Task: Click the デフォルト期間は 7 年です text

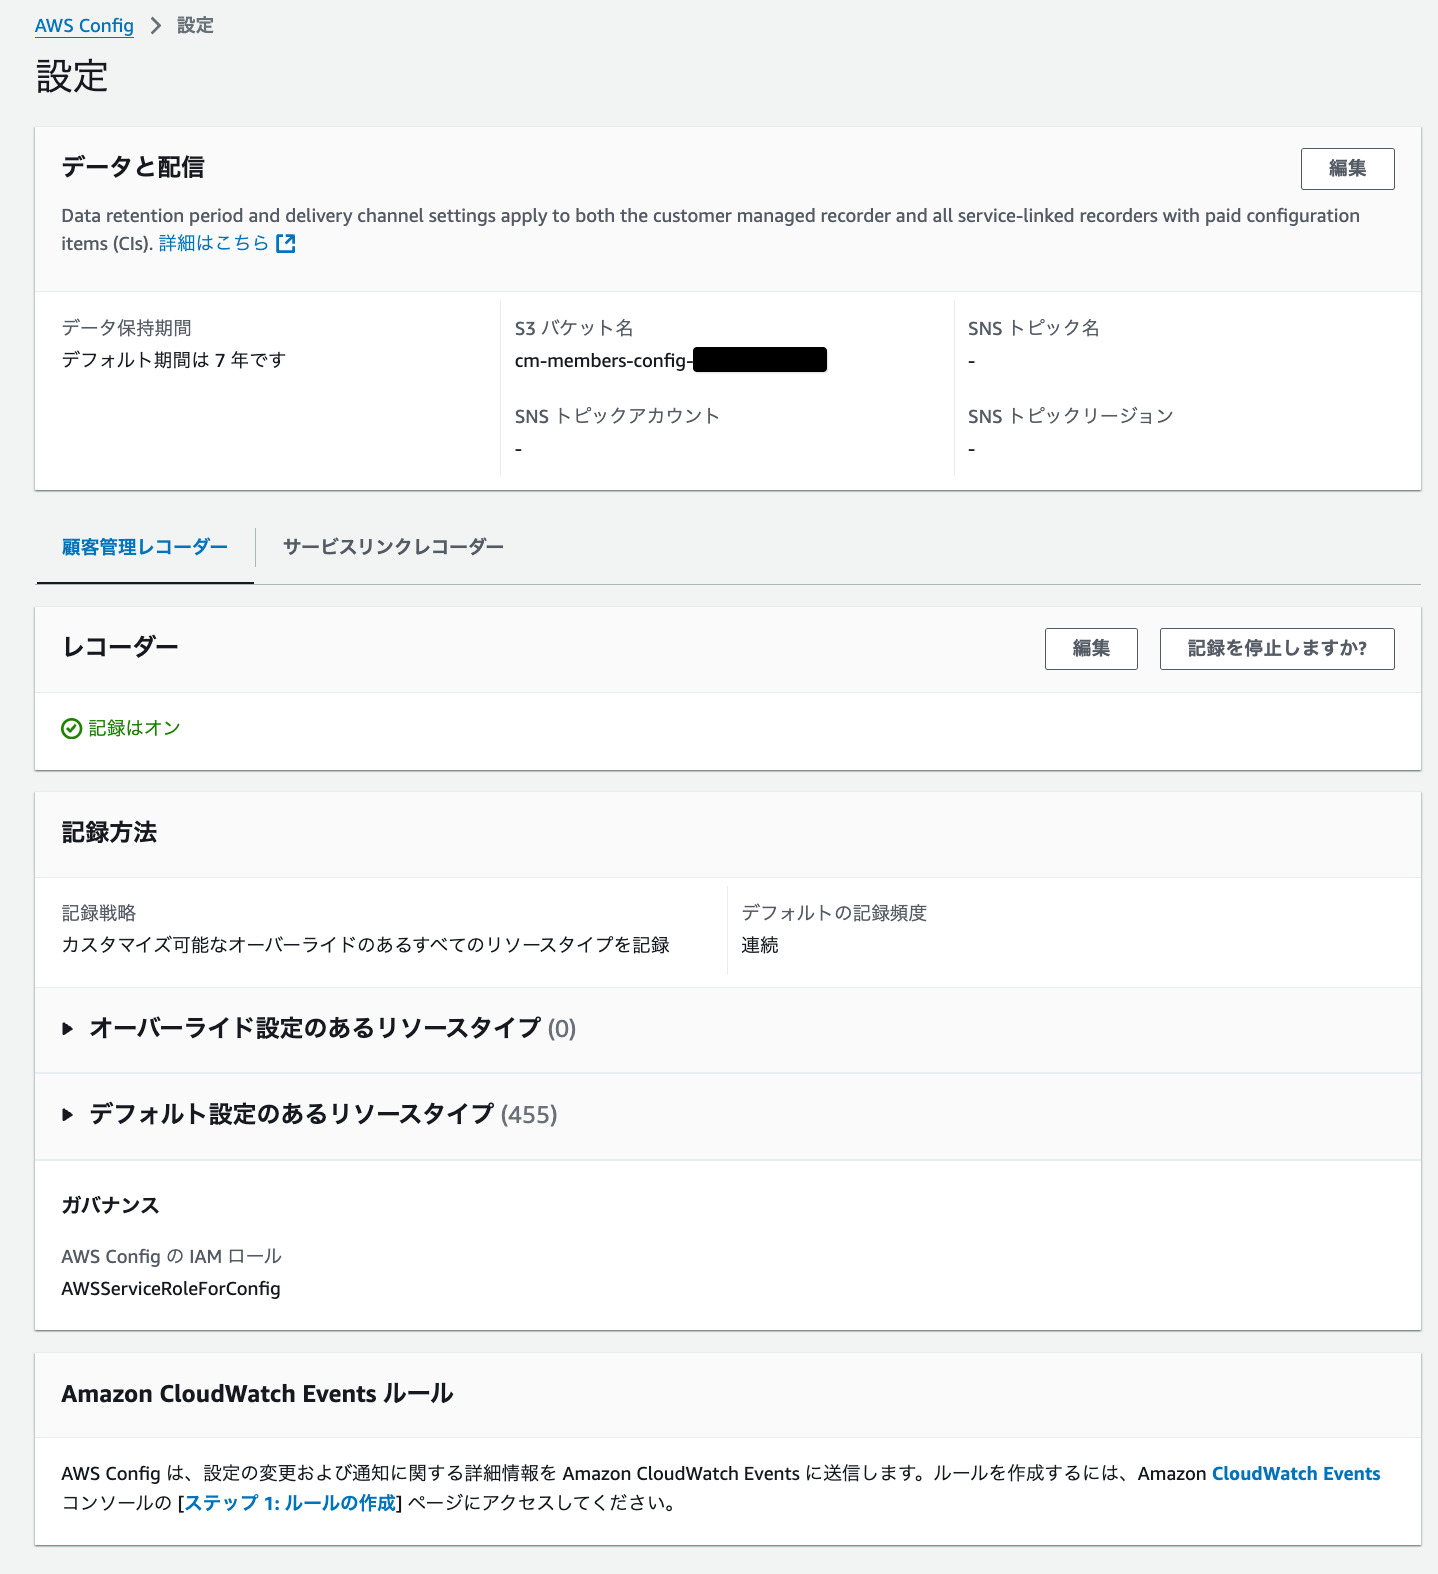Action: 174,360
